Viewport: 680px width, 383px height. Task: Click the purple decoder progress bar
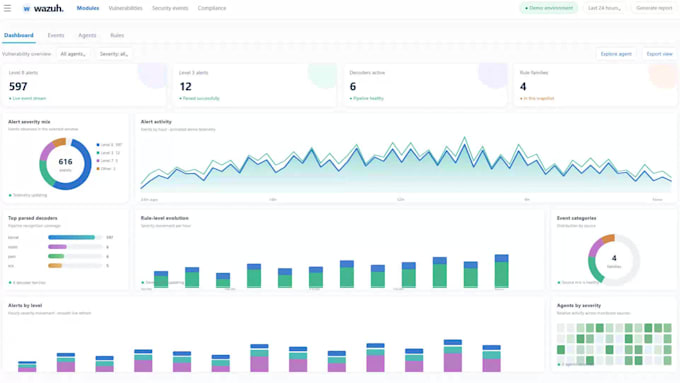[57, 247]
